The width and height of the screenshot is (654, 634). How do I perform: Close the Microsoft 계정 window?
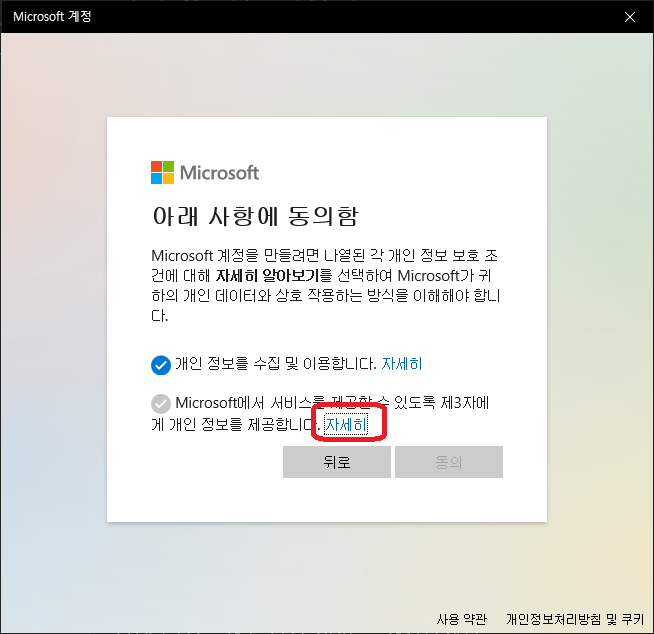629,17
